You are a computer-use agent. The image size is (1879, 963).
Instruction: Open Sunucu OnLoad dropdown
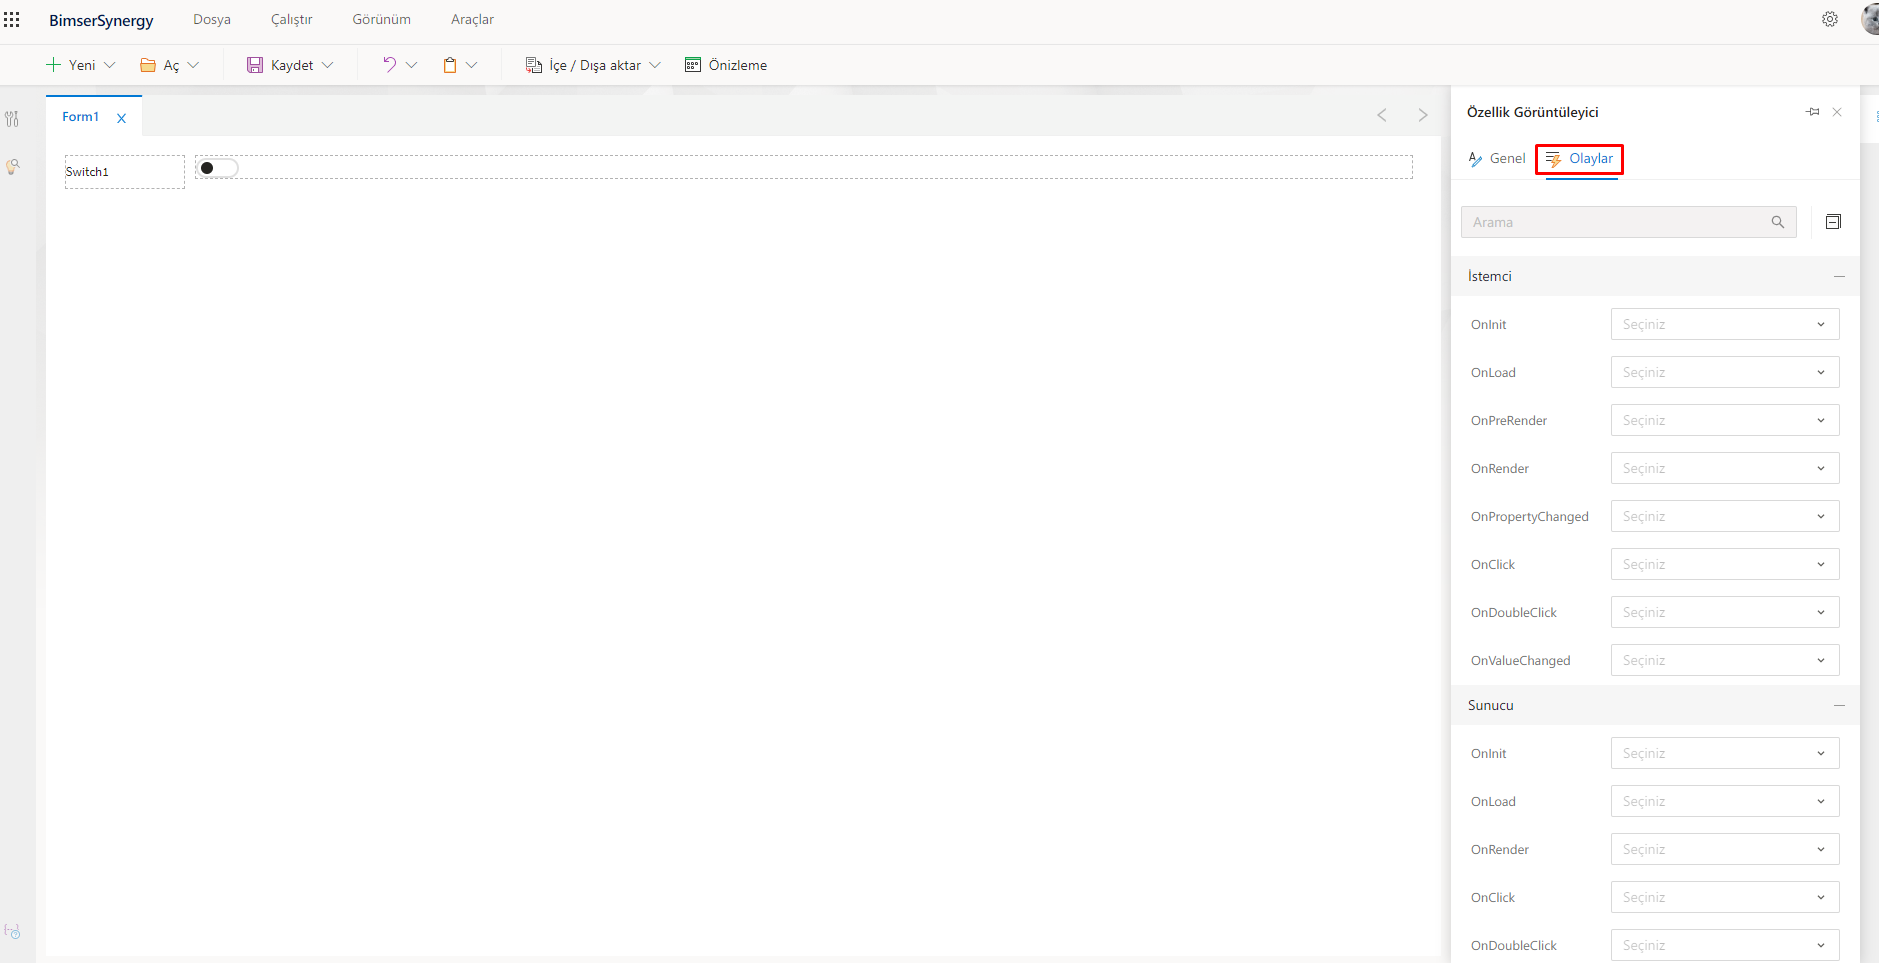click(1725, 801)
